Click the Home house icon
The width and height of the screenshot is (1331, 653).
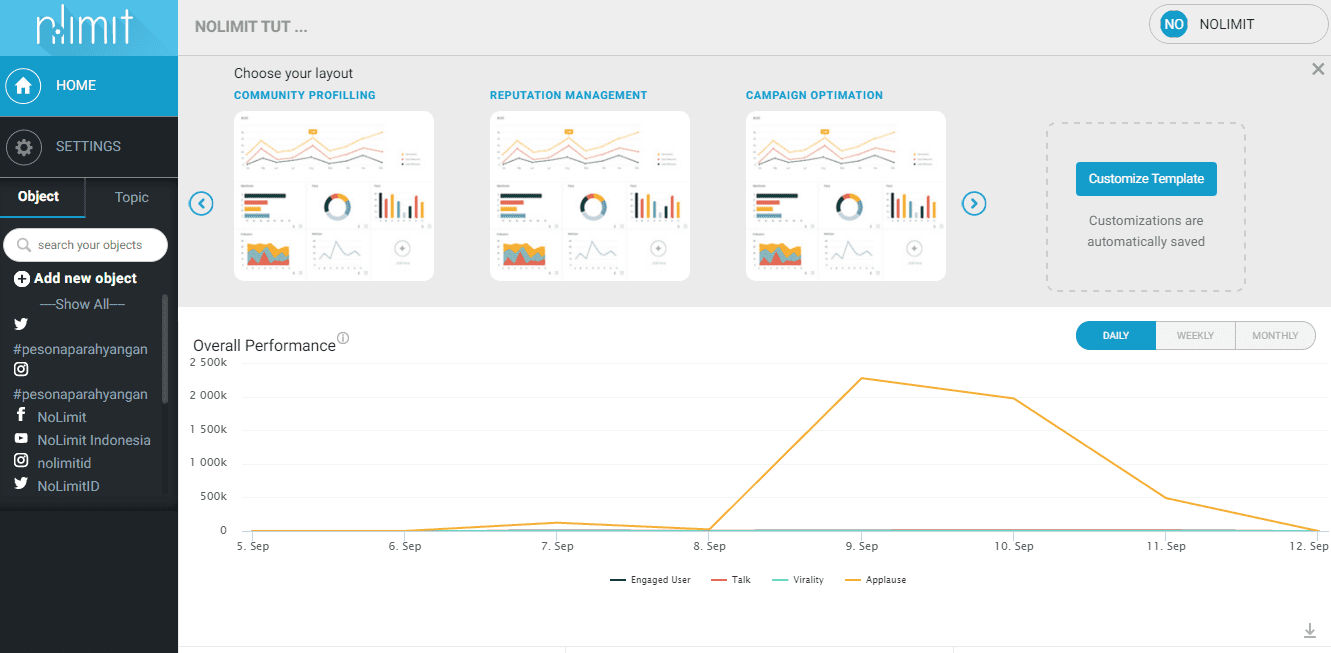click(23, 86)
